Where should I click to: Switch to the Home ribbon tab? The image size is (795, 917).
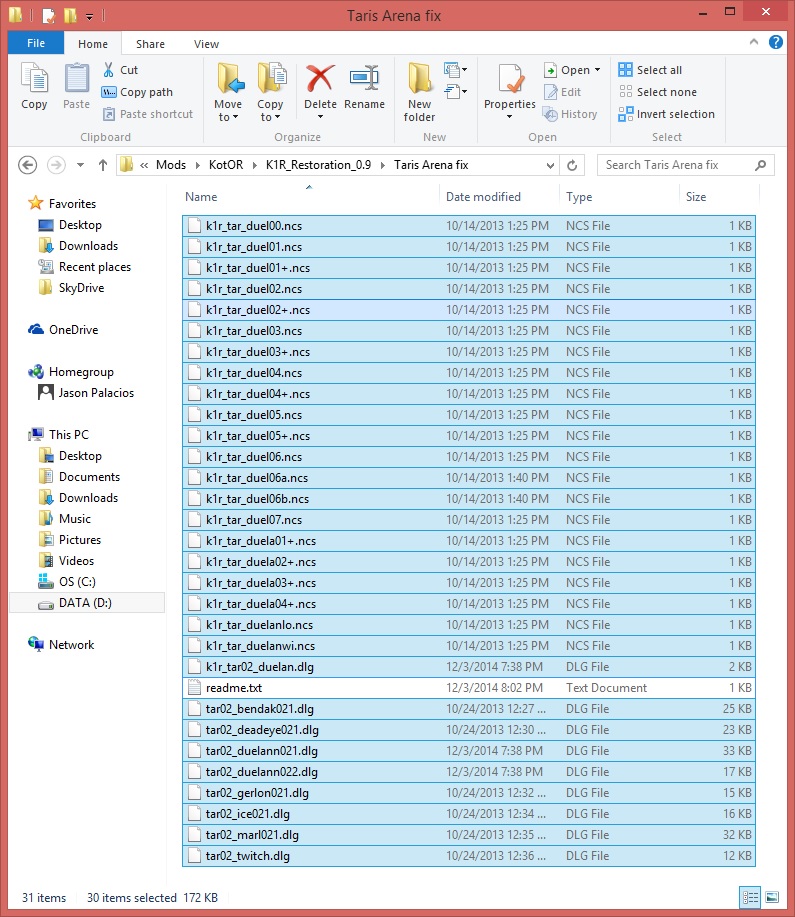coord(93,44)
